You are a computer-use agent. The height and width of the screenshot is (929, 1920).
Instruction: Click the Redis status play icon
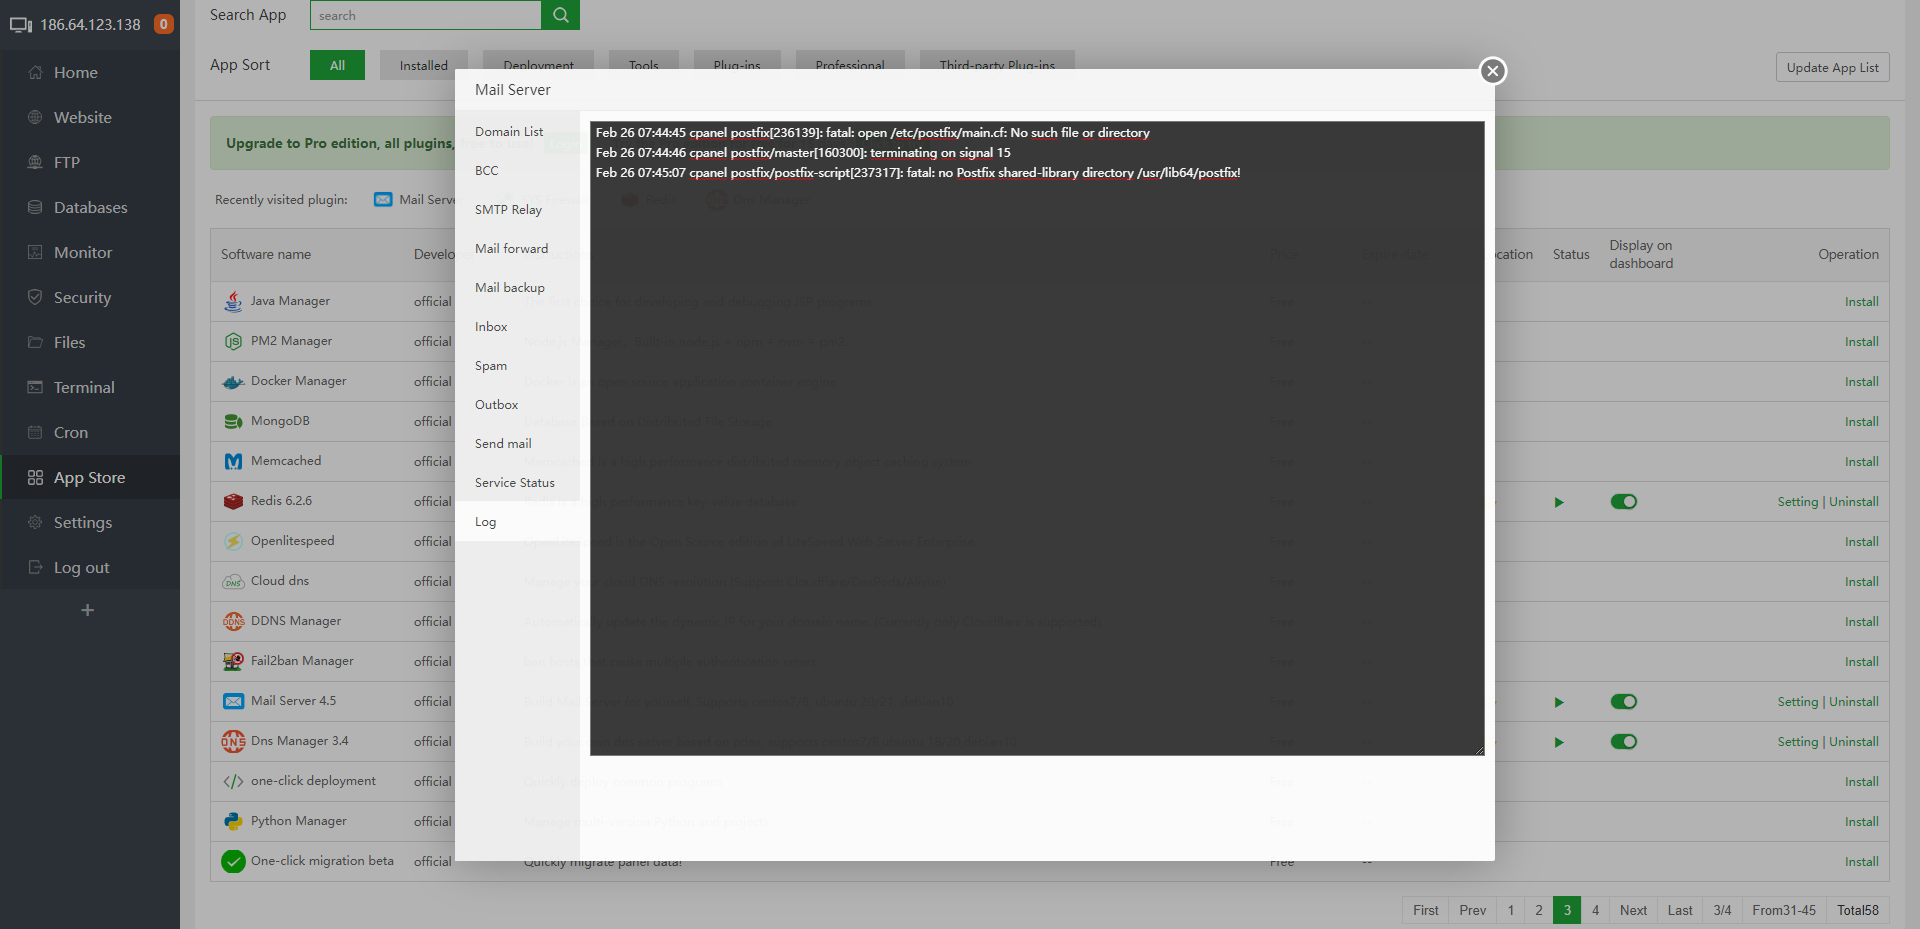tap(1559, 502)
